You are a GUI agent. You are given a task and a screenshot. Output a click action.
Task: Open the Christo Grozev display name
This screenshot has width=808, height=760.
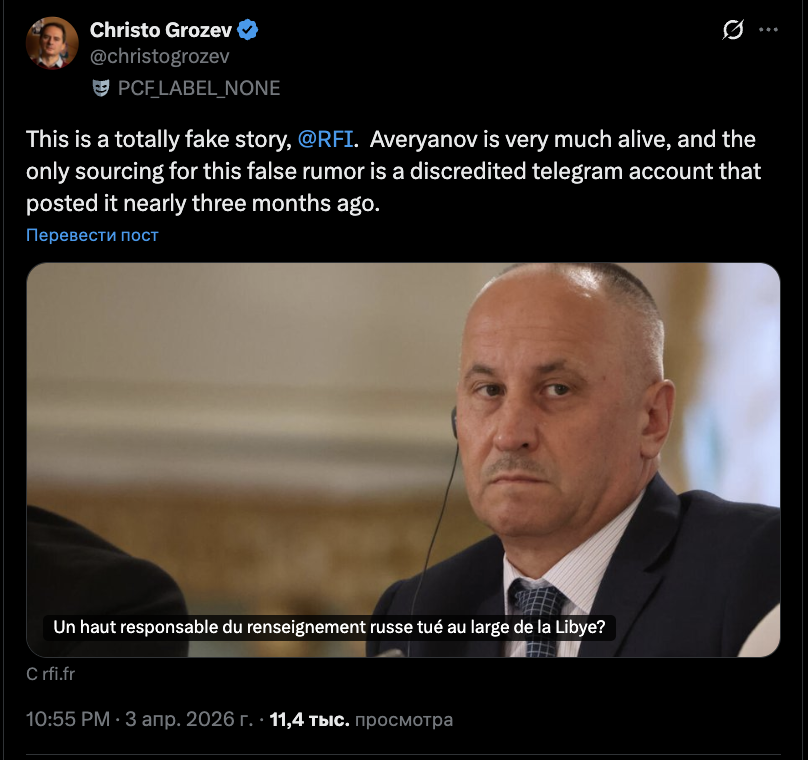(x=161, y=30)
